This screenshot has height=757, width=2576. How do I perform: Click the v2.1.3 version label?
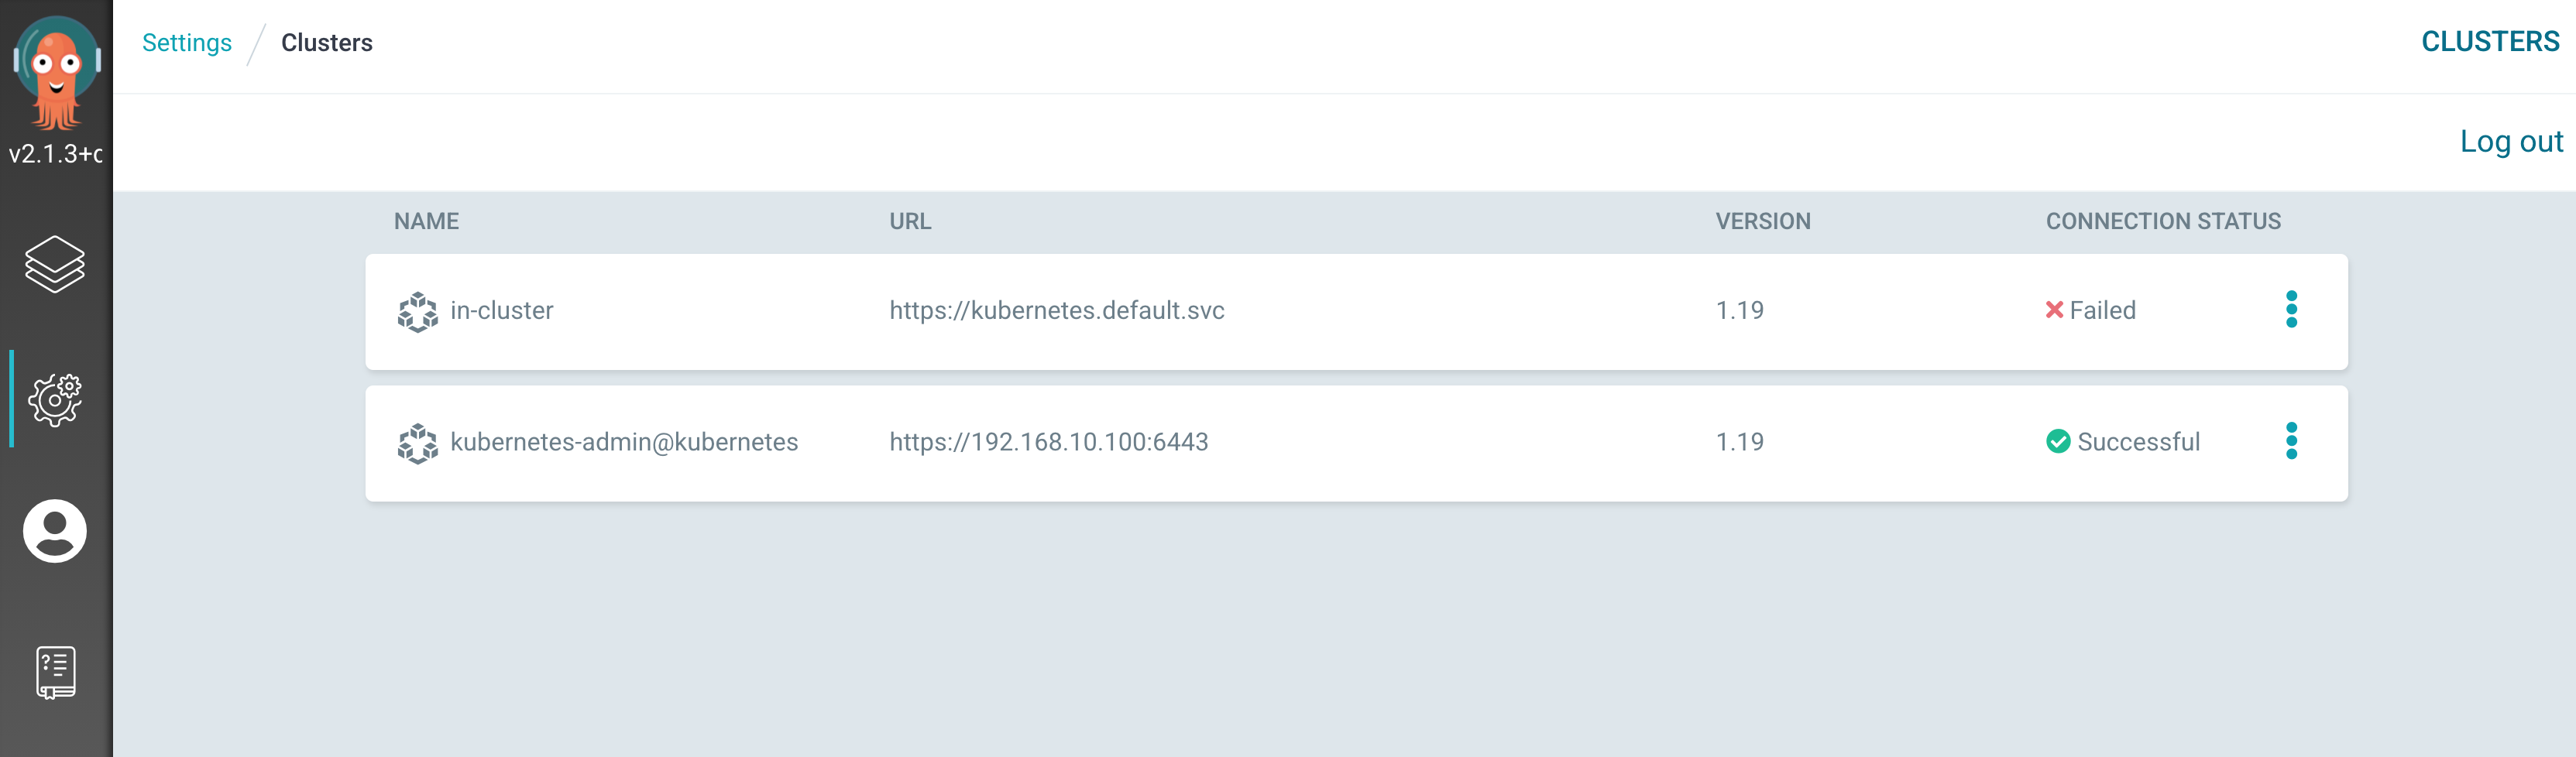coord(56,154)
